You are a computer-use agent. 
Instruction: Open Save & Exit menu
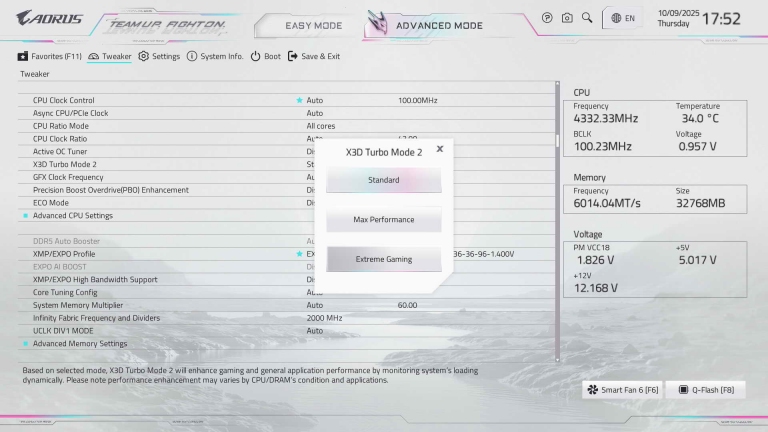(314, 56)
